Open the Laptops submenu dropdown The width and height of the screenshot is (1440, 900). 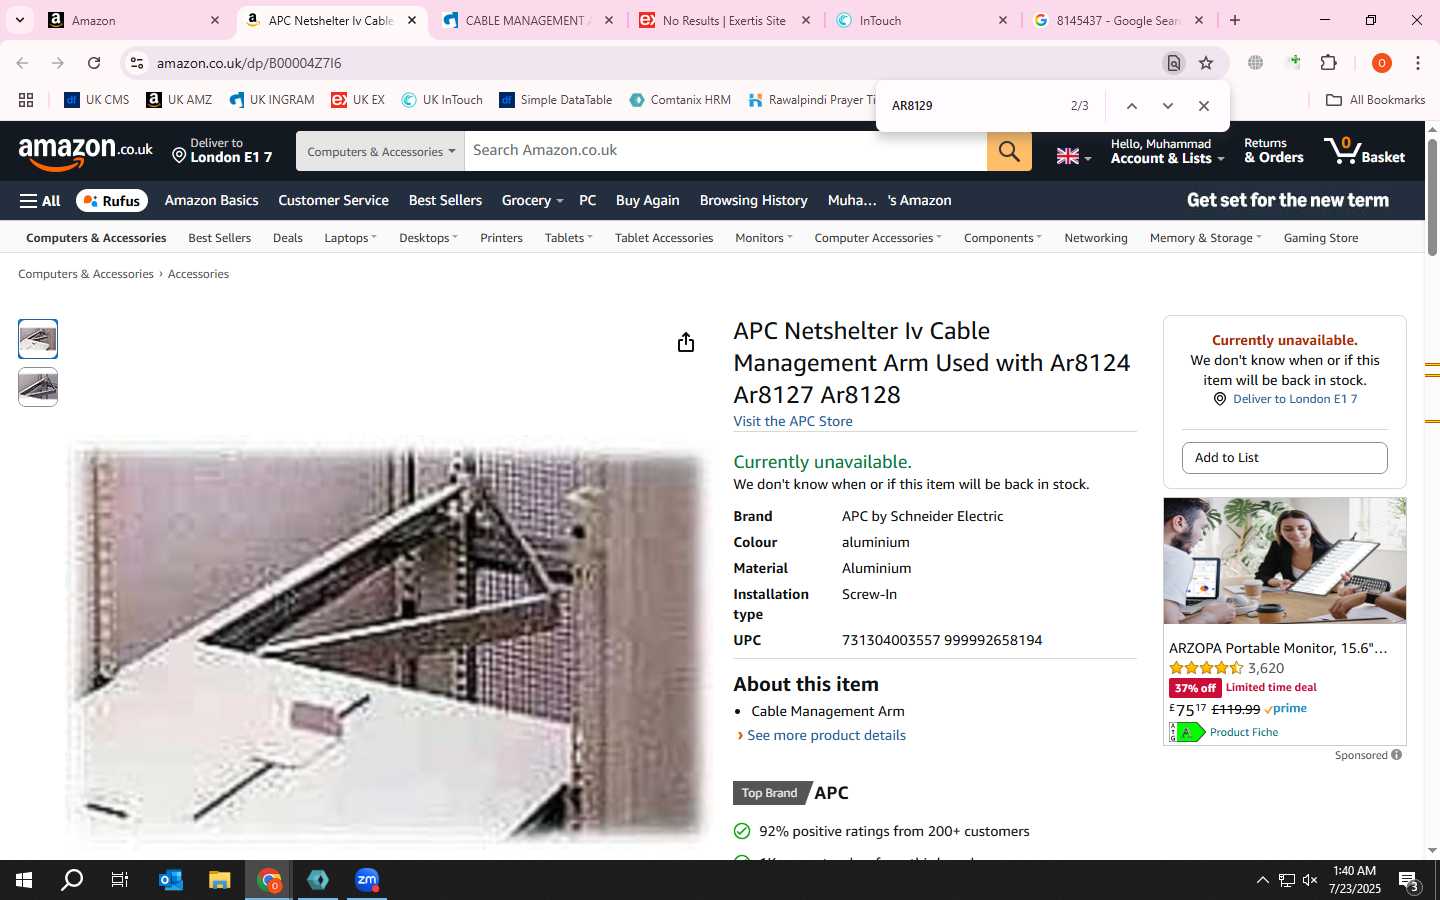tap(350, 238)
